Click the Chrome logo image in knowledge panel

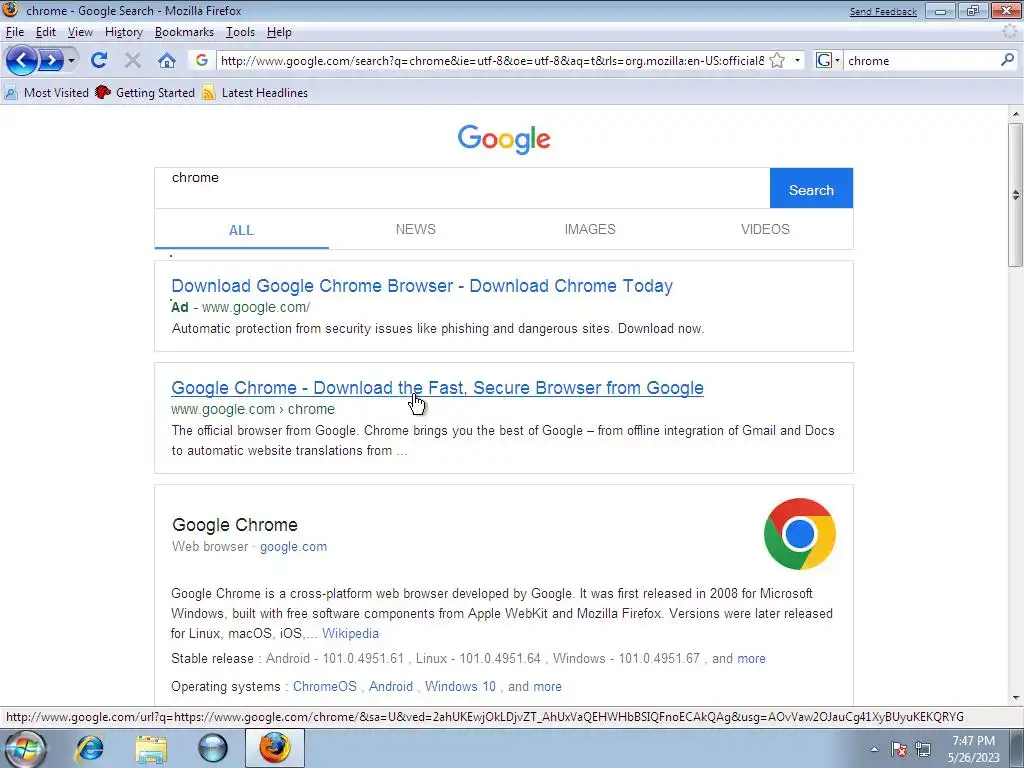pos(799,534)
